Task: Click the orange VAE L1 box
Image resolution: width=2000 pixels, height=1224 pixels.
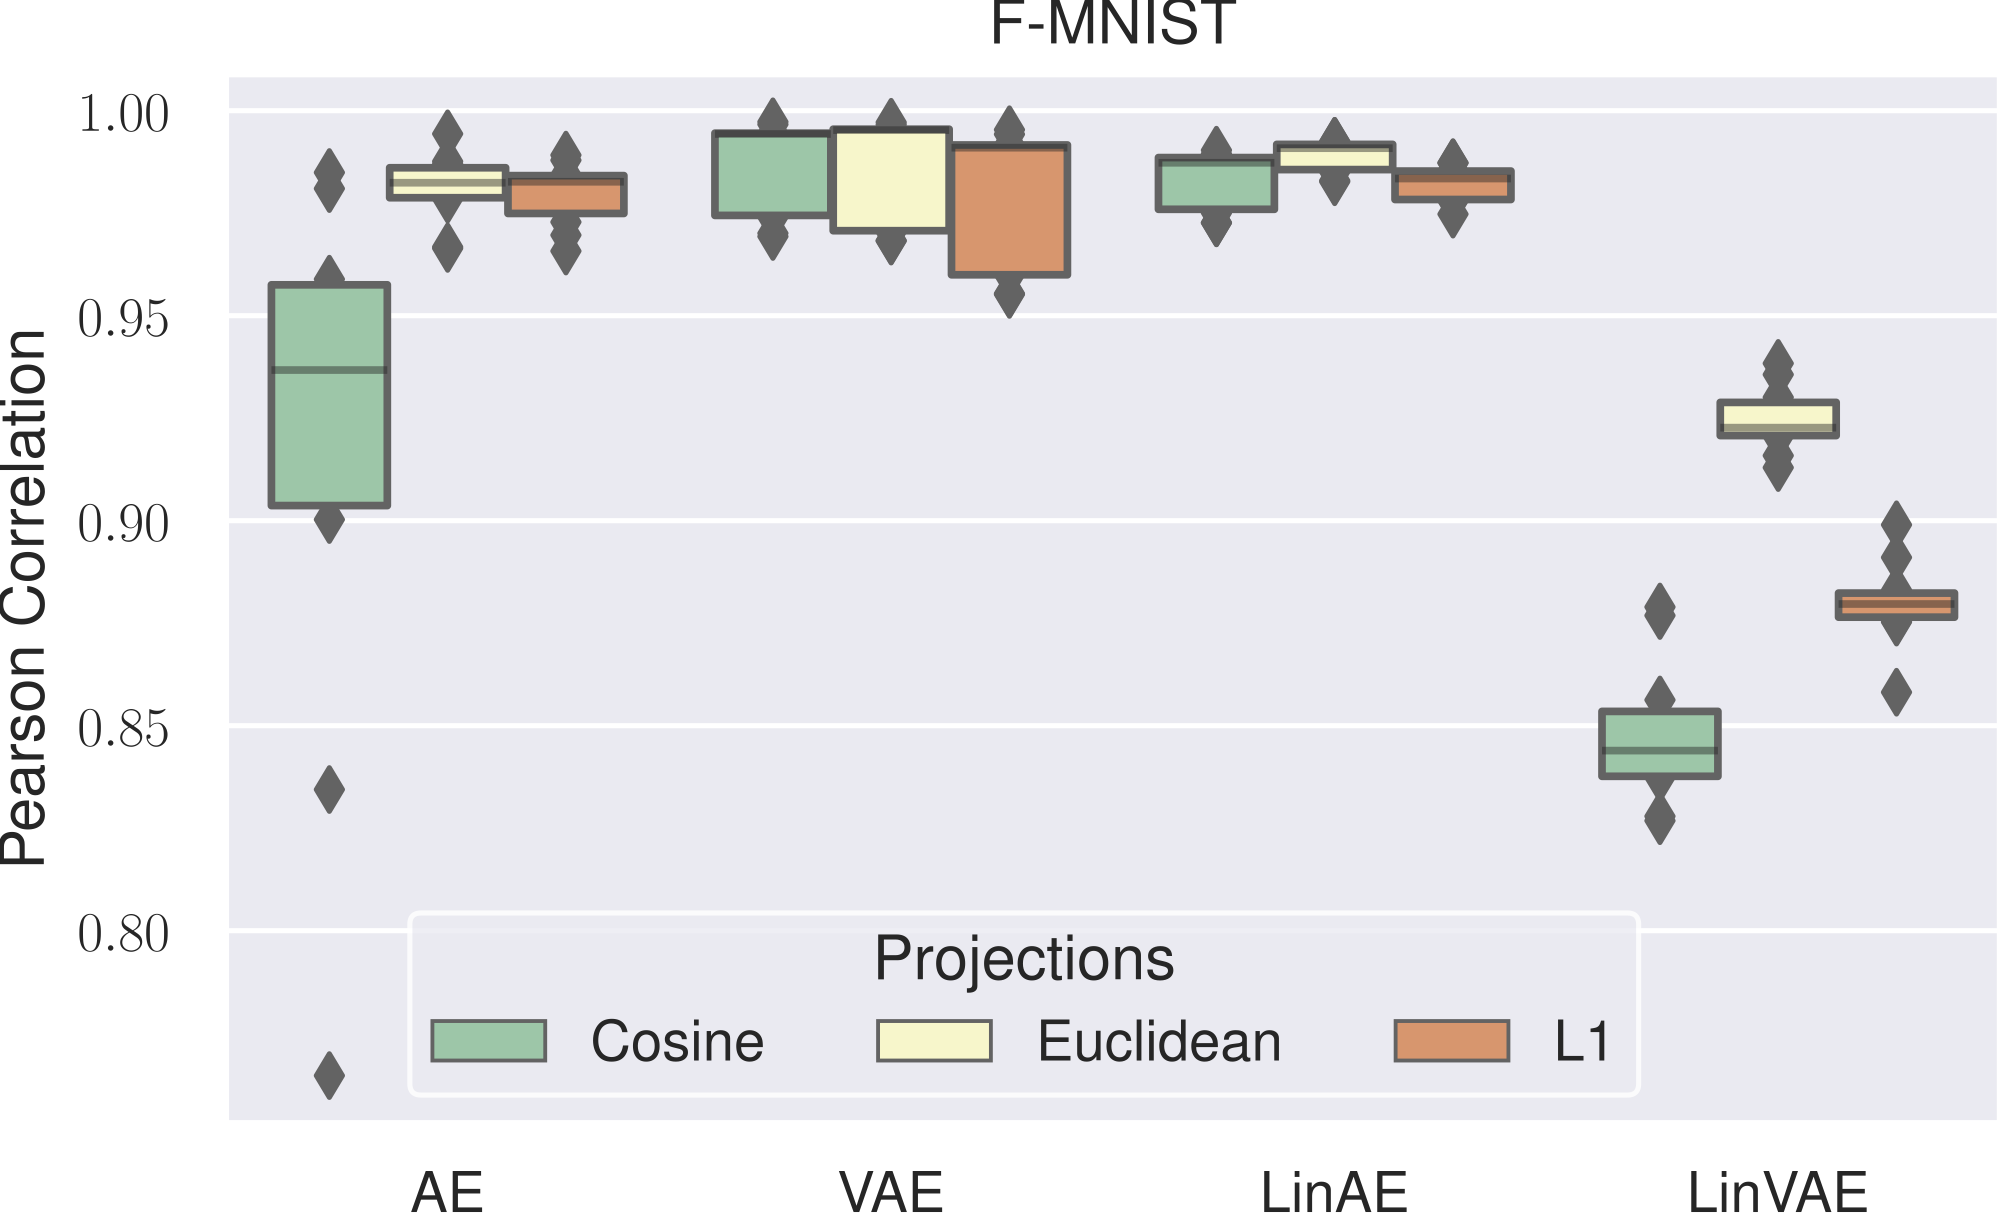Action: [x=1009, y=210]
